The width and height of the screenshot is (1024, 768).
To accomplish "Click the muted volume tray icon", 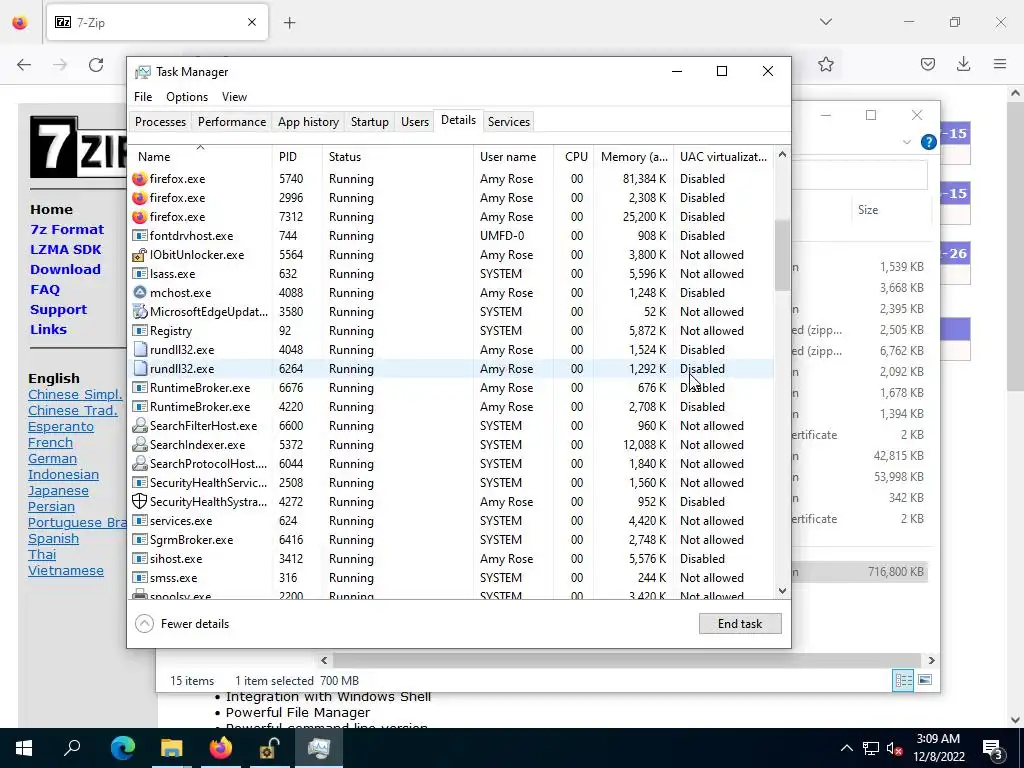I will 894,748.
